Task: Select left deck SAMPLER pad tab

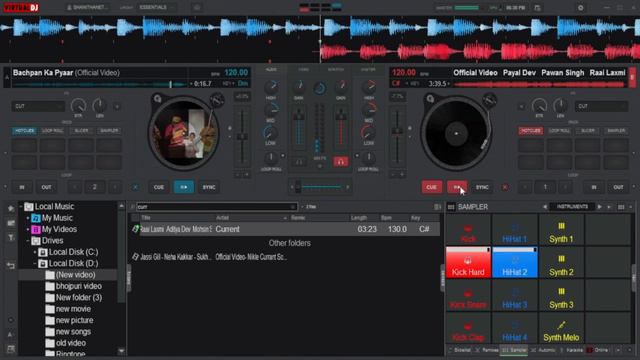Action: [109, 131]
